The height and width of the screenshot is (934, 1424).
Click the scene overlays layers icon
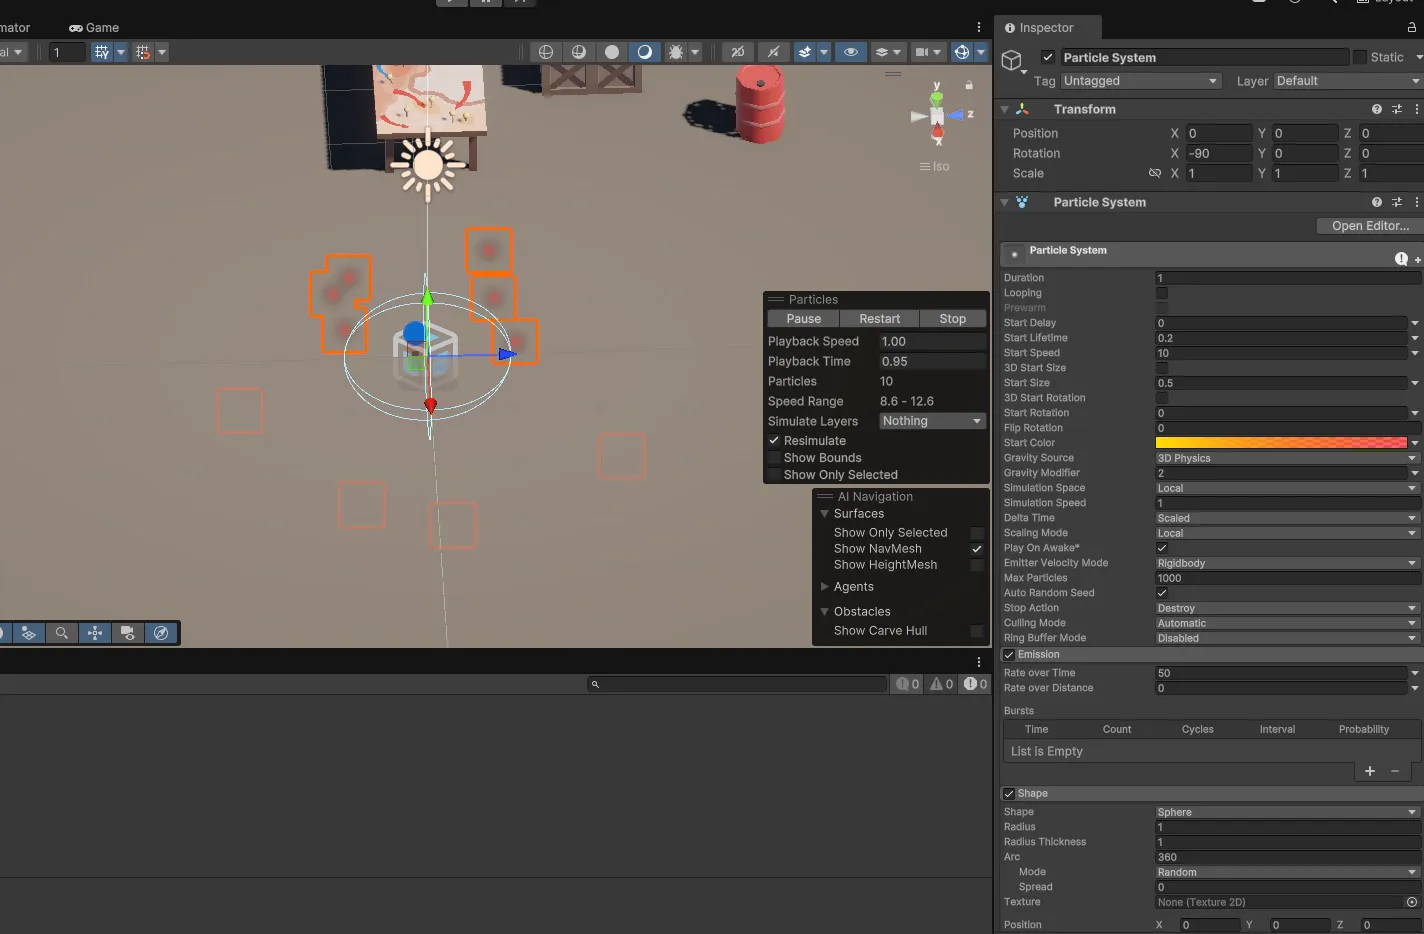click(882, 52)
